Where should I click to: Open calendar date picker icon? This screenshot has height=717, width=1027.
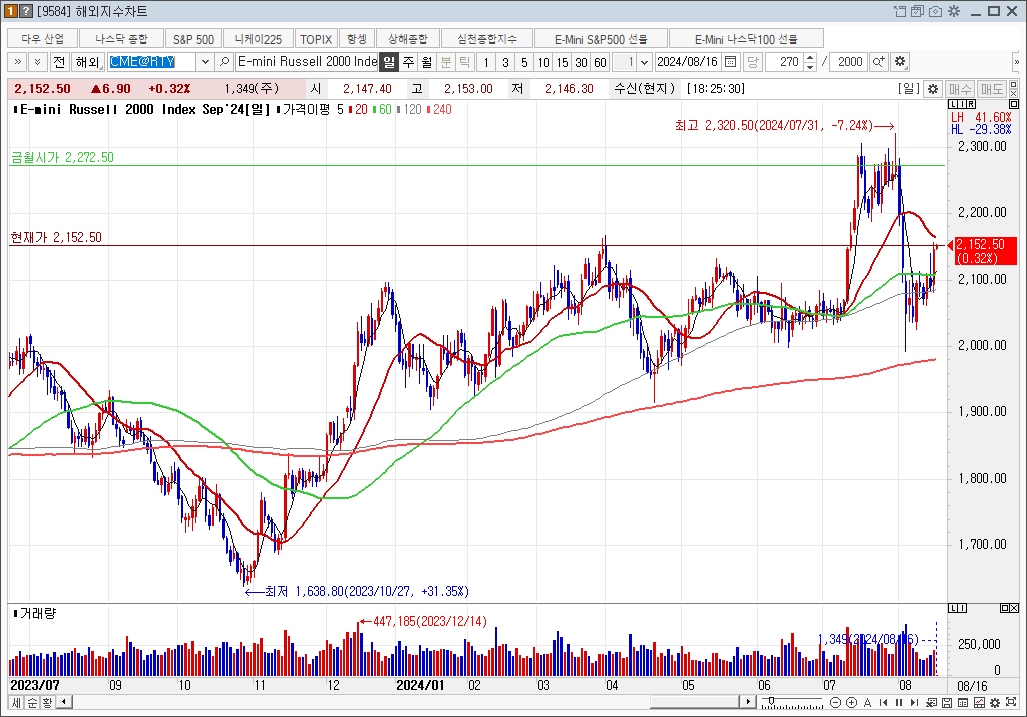pos(730,62)
